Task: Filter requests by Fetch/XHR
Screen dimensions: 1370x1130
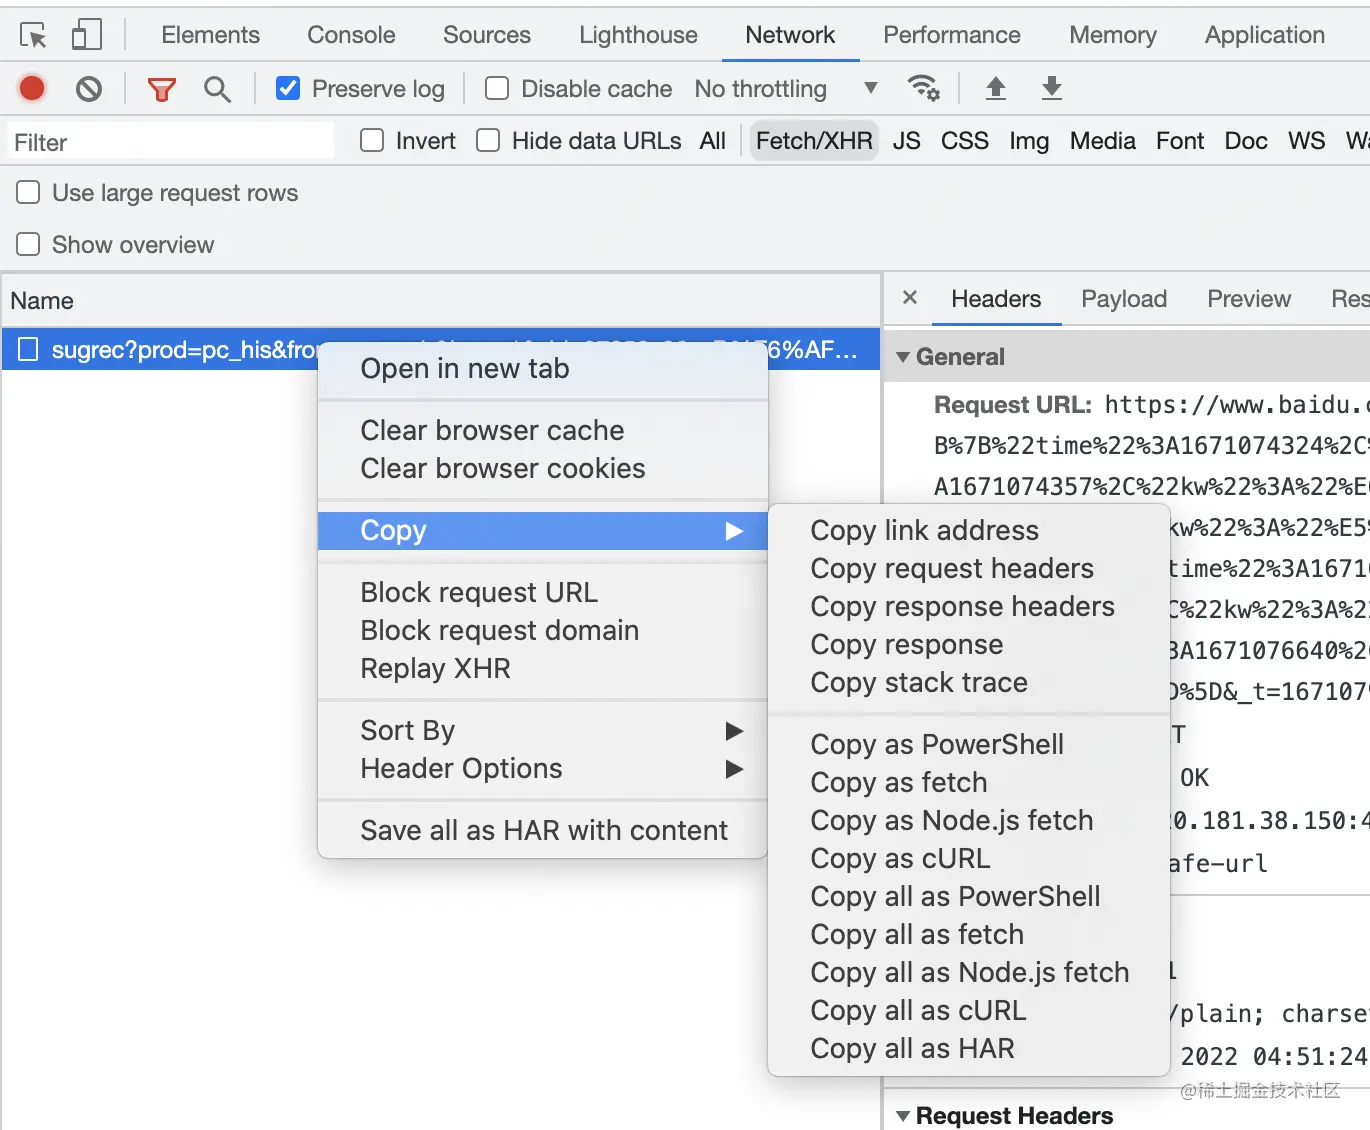Action: click(x=814, y=141)
